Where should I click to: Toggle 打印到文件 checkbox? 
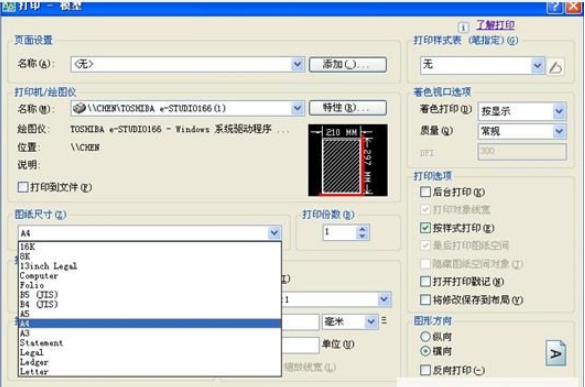pyautogui.click(x=23, y=187)
